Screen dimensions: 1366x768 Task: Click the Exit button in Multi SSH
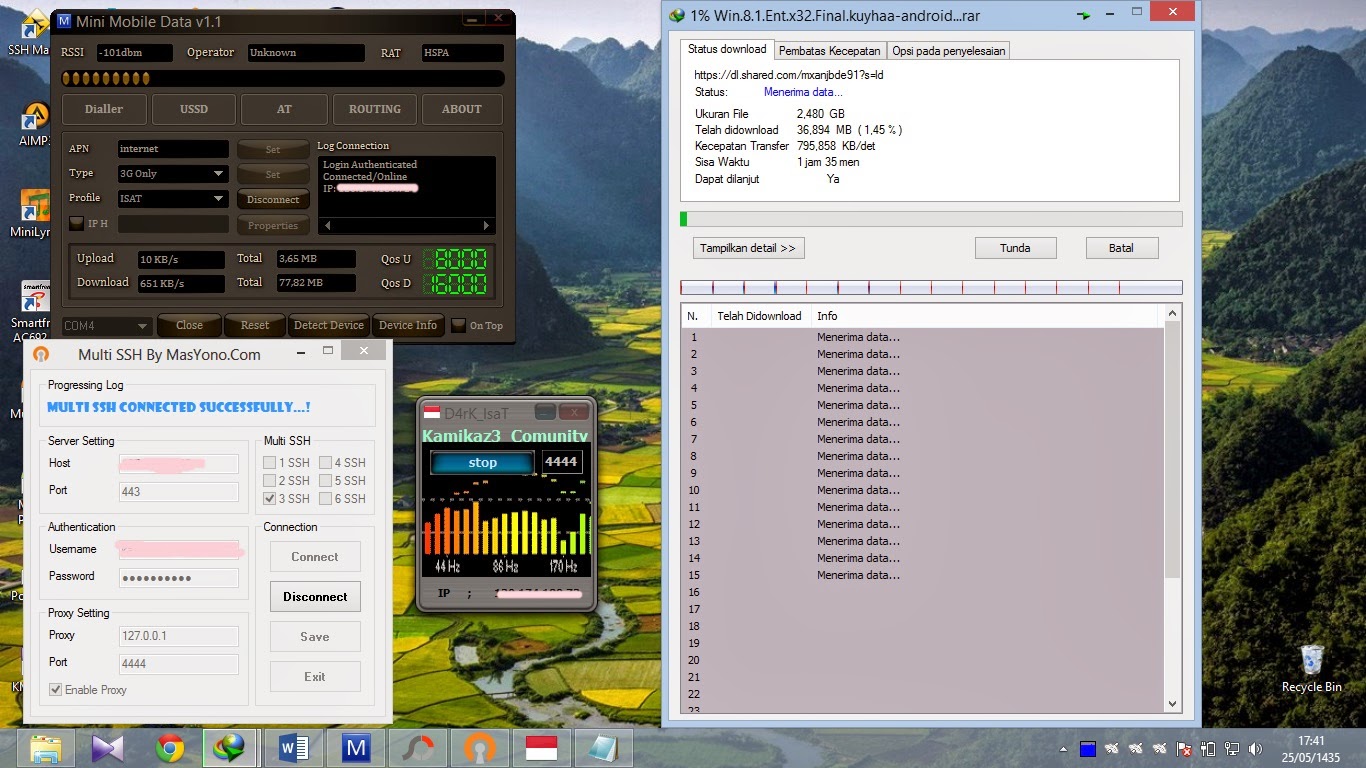(x=315, y=677)
